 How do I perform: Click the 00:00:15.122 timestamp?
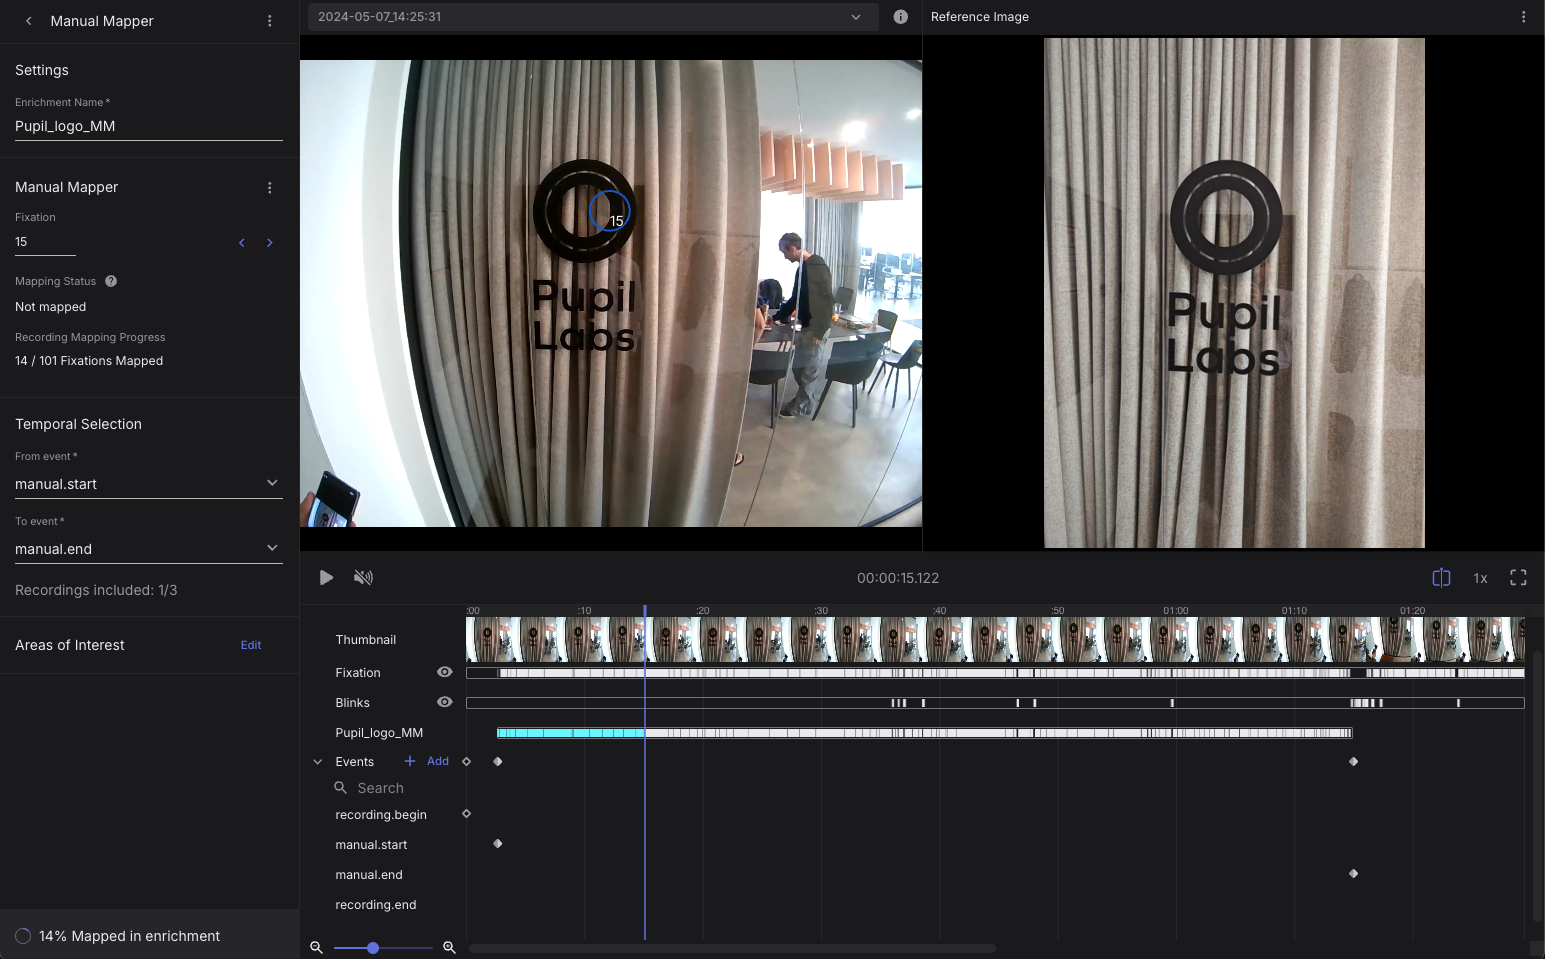(898, 578)
